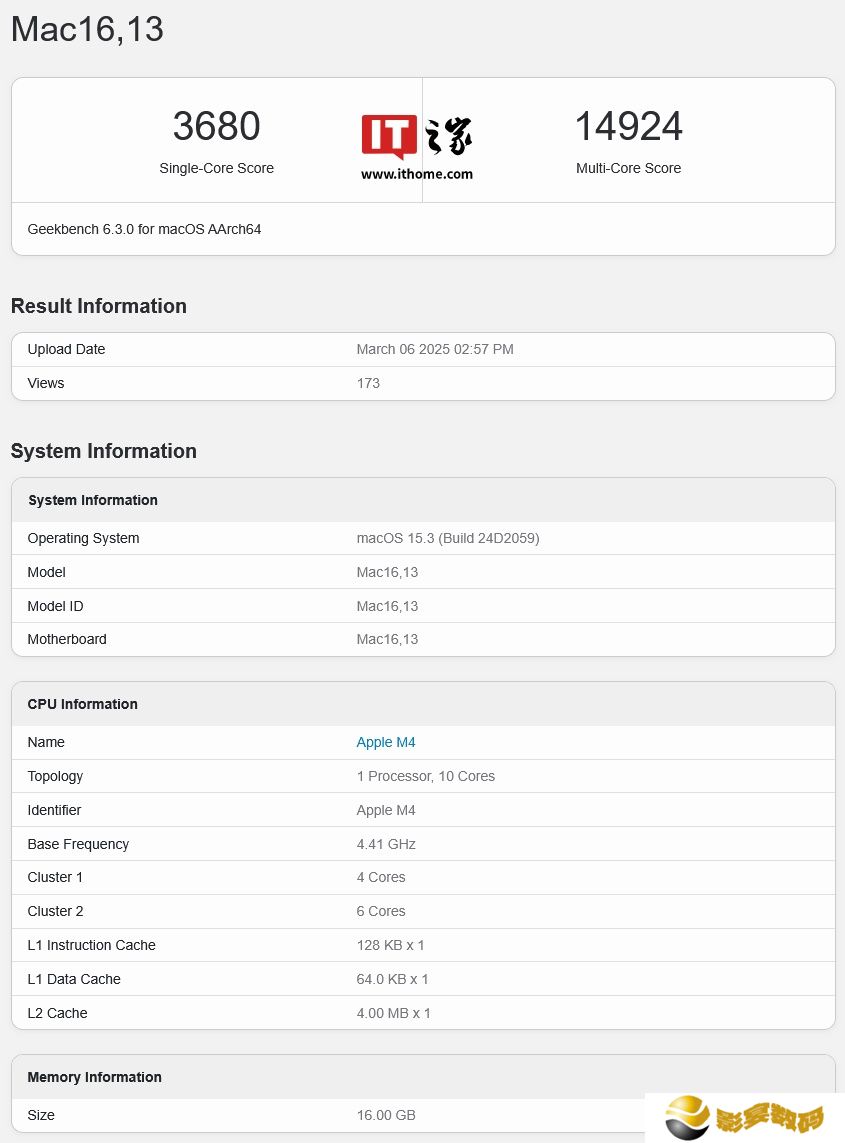Screen dimensions: 845x1143
Task: Select the Apple M4 value in Identifier row
Action: click(x=386, y=810)
